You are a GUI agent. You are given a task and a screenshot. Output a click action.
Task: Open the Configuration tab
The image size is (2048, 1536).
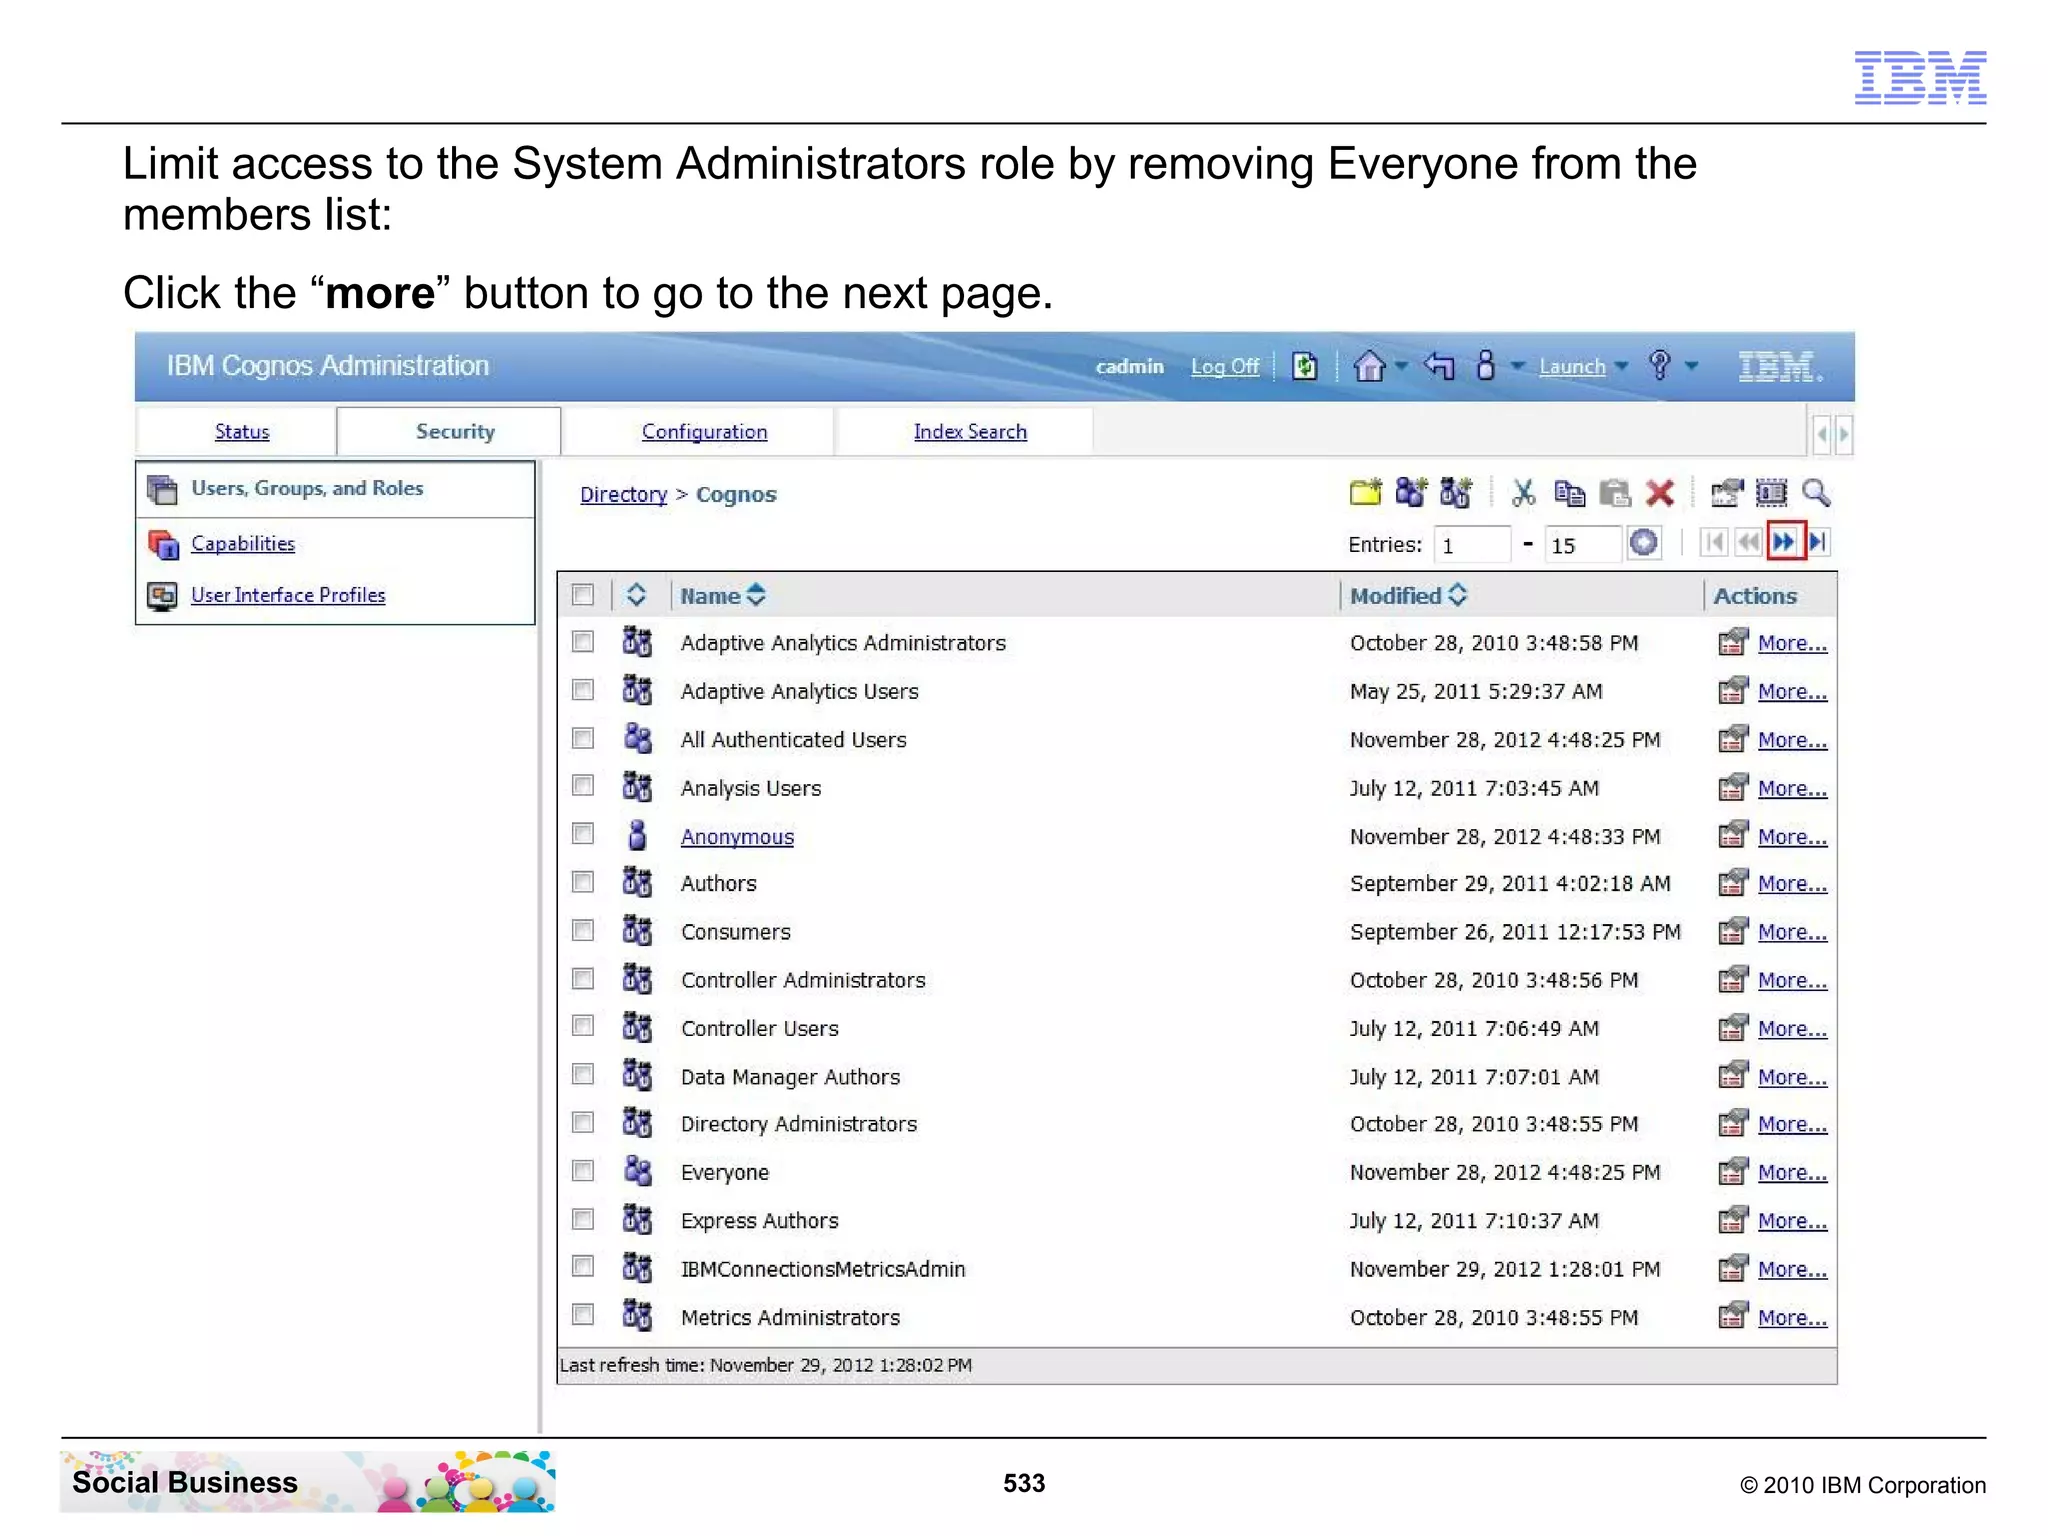coord(704,431)
